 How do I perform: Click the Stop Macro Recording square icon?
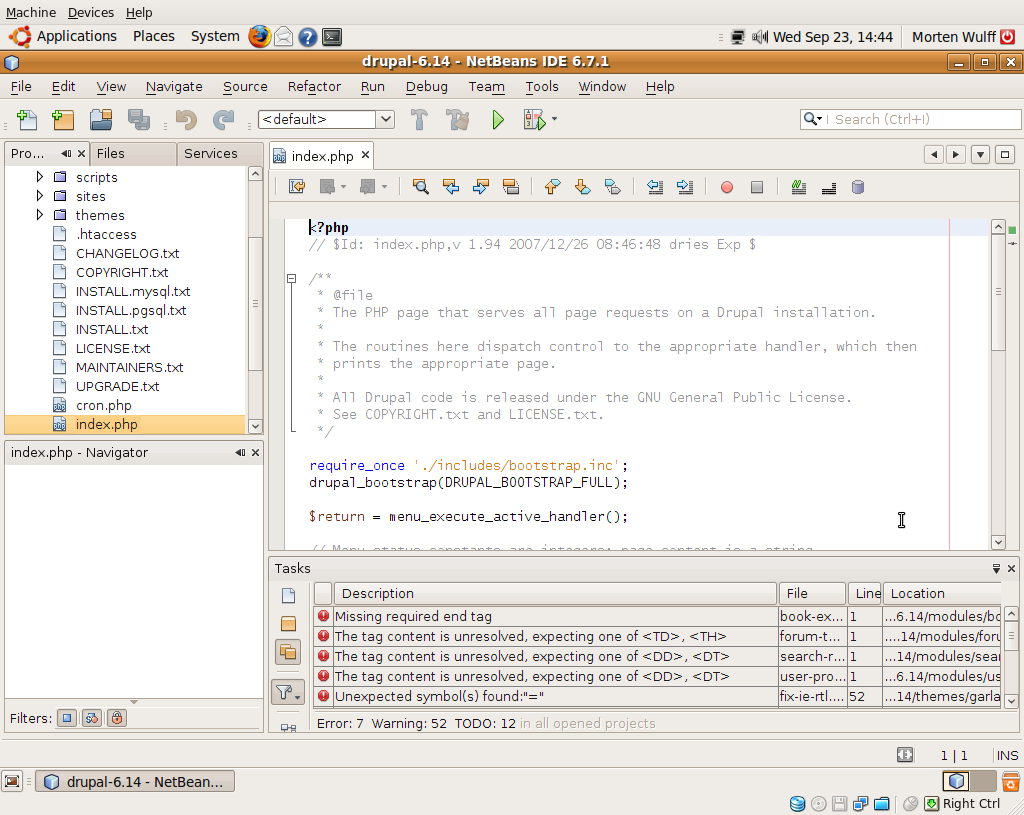757,188
